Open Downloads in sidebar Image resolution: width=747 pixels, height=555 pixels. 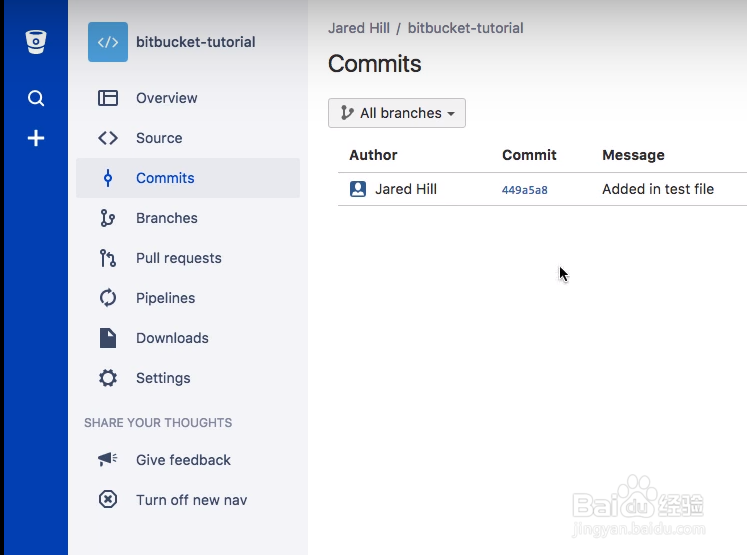click(188, 338)
